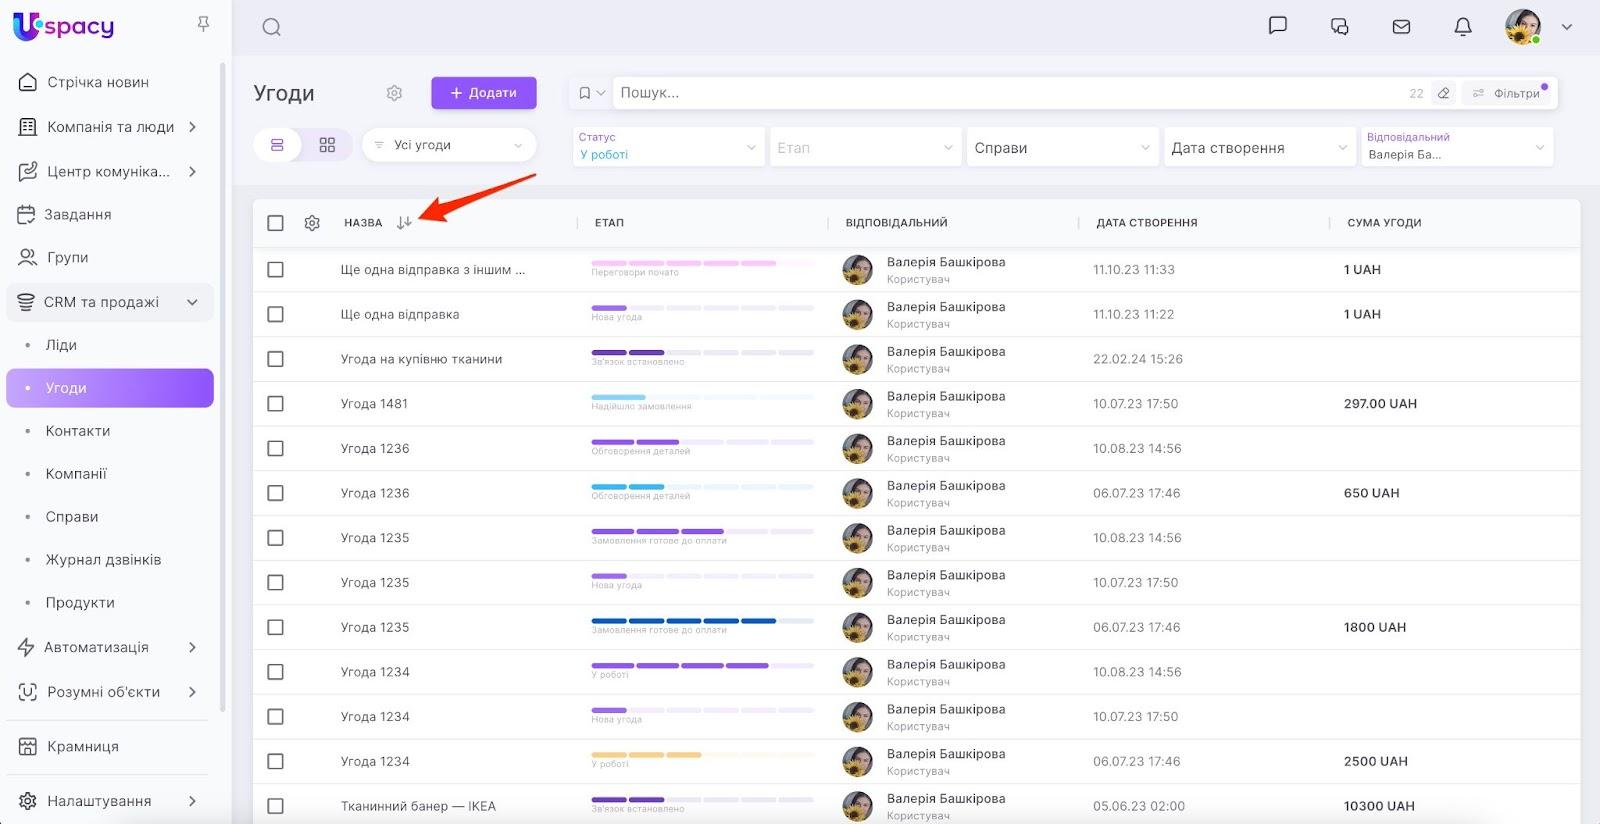Viewport: 1600px width, 824px height.
Task: Open table column settings gear
Action: 312,223
